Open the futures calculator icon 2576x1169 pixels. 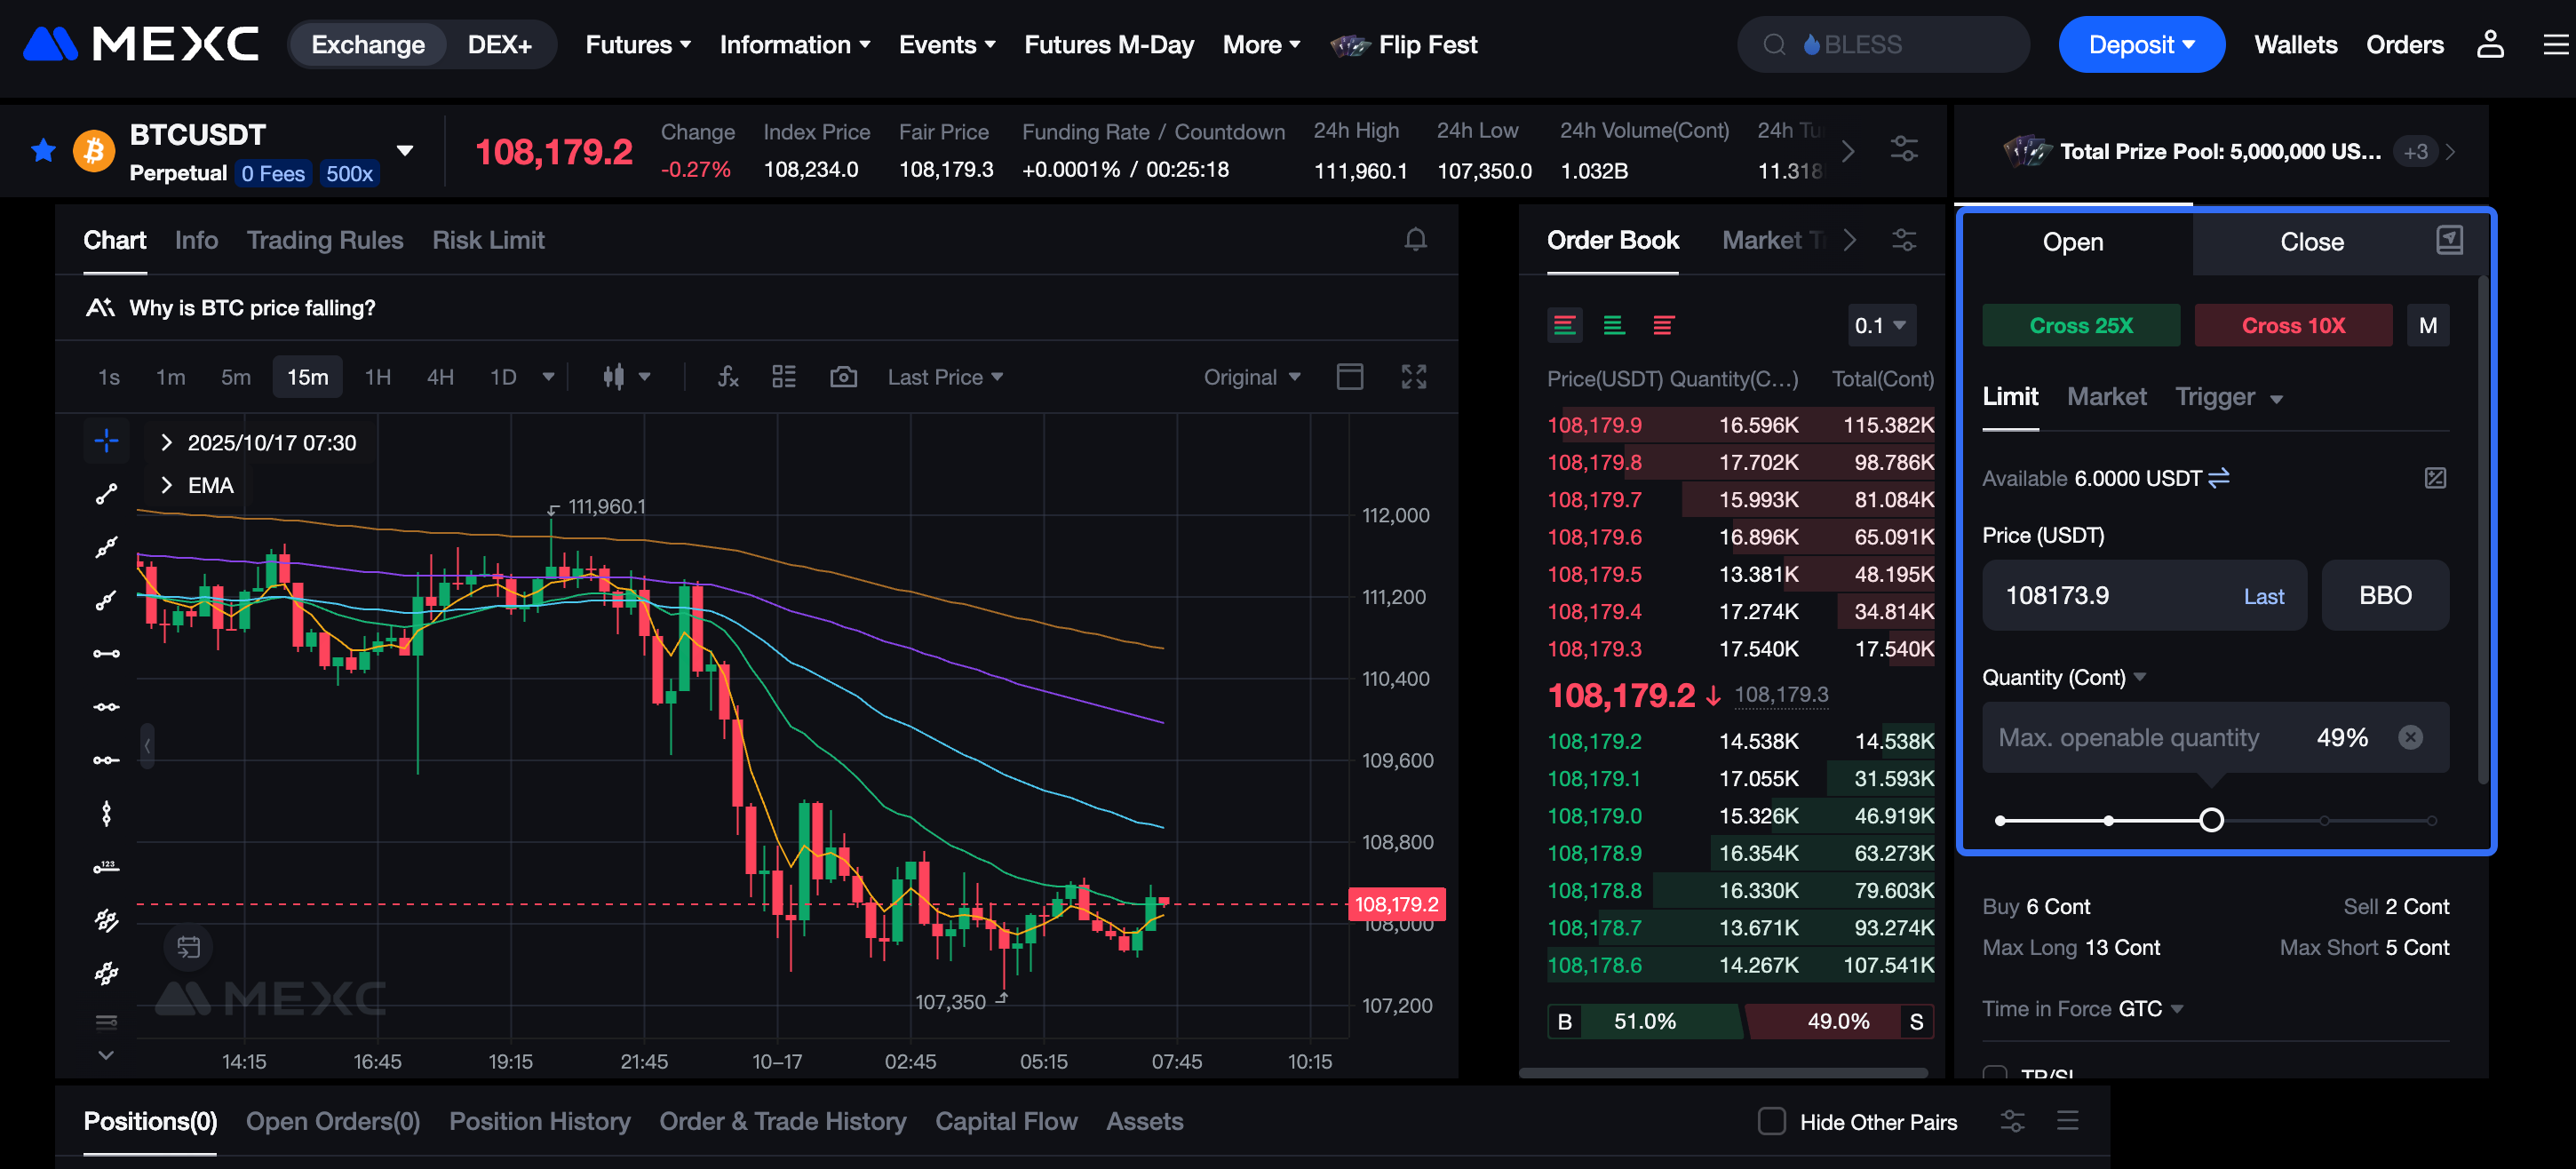(2435, 478)
